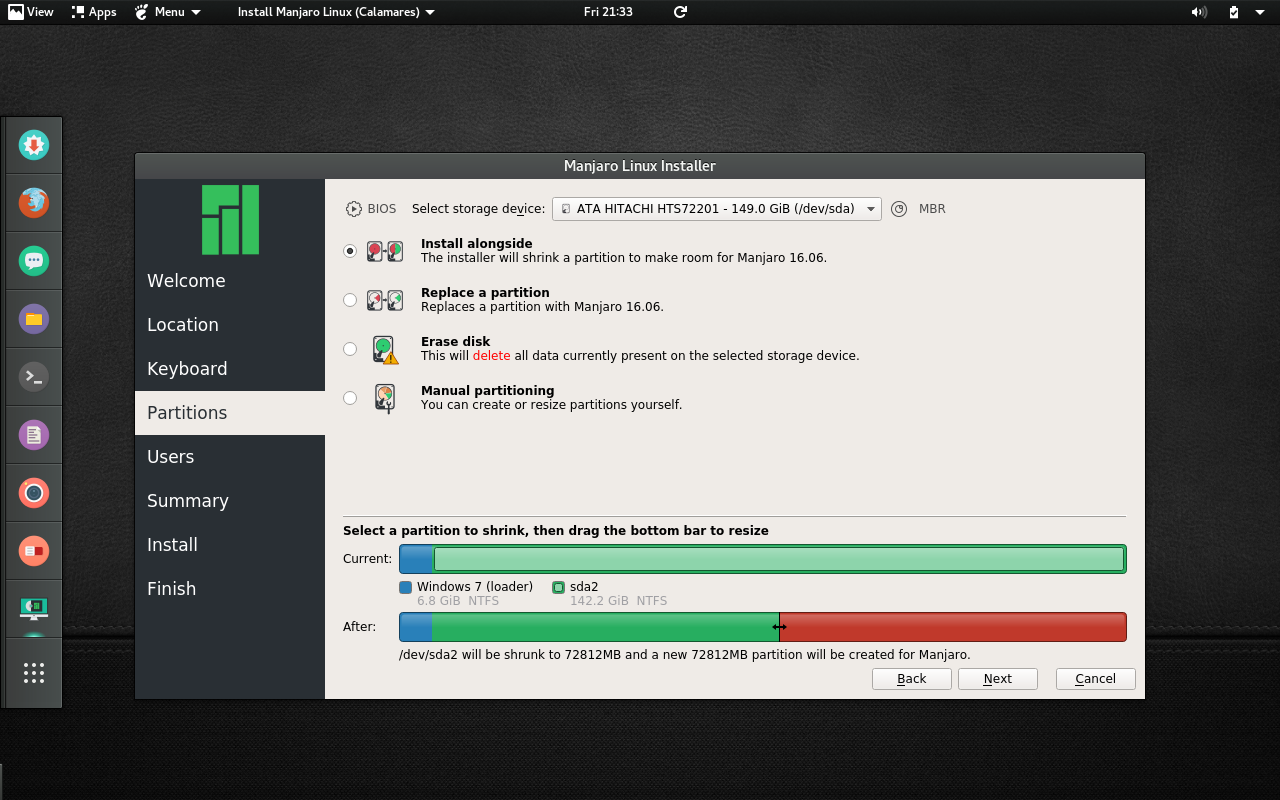Open the system menu arrow in top bar
This screenshot has height=800, width=1280.
tap(1260, 12)
